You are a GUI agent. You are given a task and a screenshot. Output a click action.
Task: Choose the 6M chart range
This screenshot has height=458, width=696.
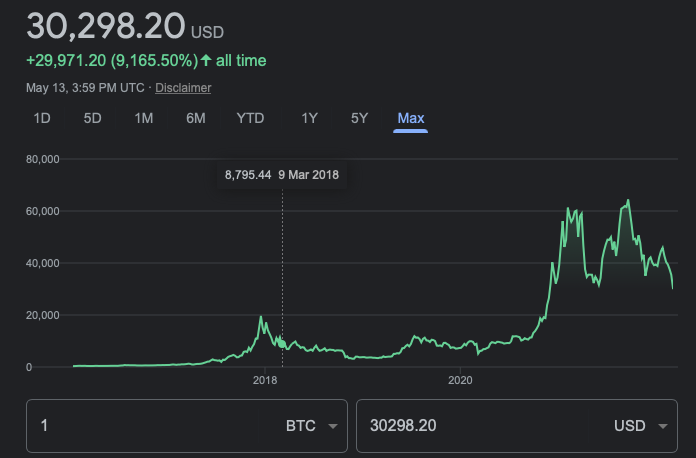(x=196, y=118)
